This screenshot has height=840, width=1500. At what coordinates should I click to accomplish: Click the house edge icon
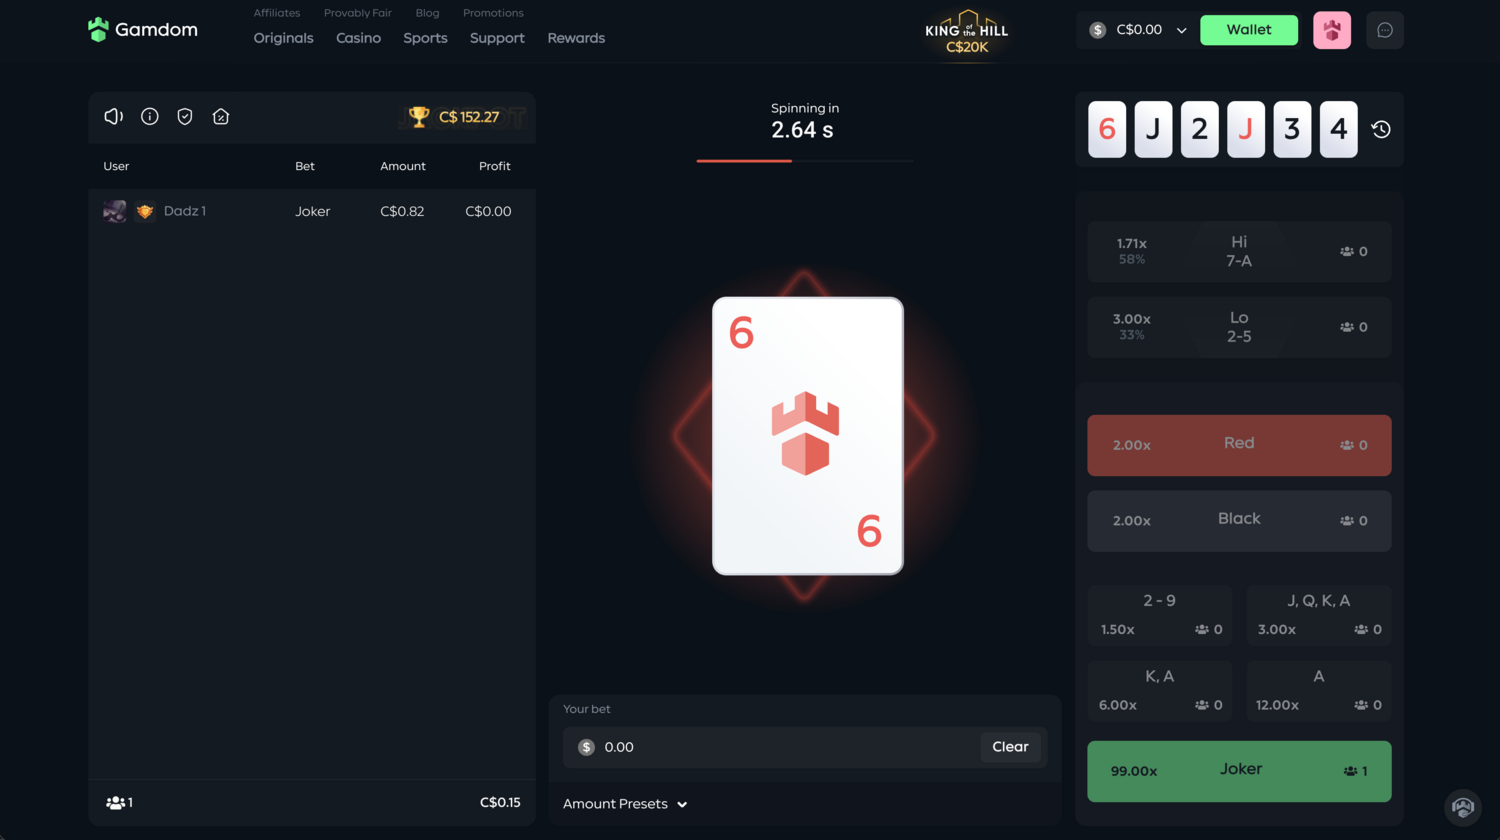click(x=221, y=117)
